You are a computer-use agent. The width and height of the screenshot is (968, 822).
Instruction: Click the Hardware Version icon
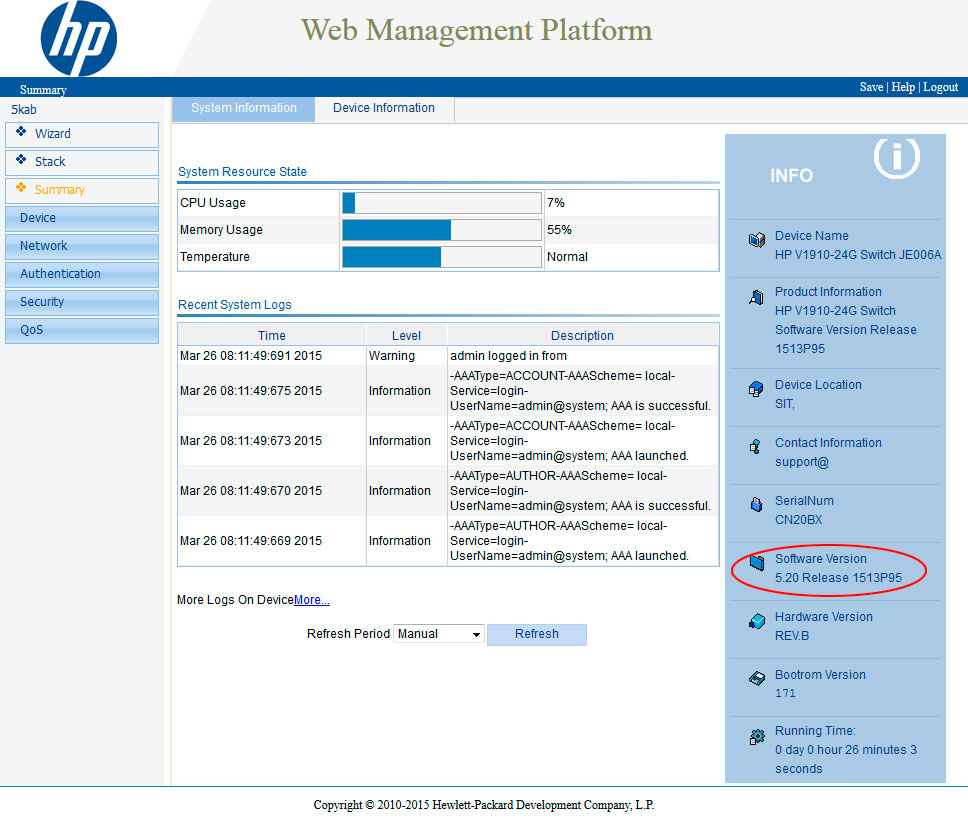coord(757,621)
